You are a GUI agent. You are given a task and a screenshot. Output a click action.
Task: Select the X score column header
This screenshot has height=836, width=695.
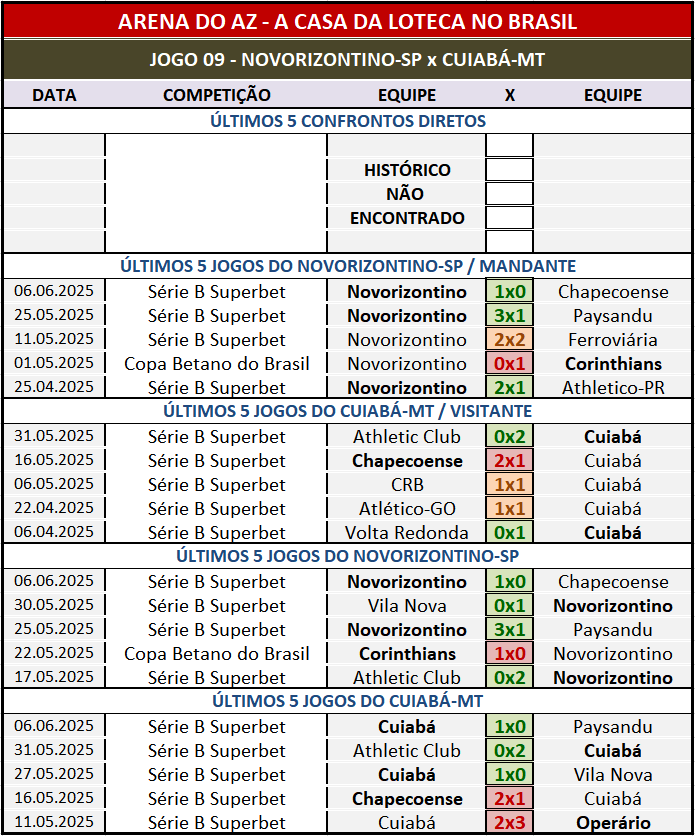509,95
